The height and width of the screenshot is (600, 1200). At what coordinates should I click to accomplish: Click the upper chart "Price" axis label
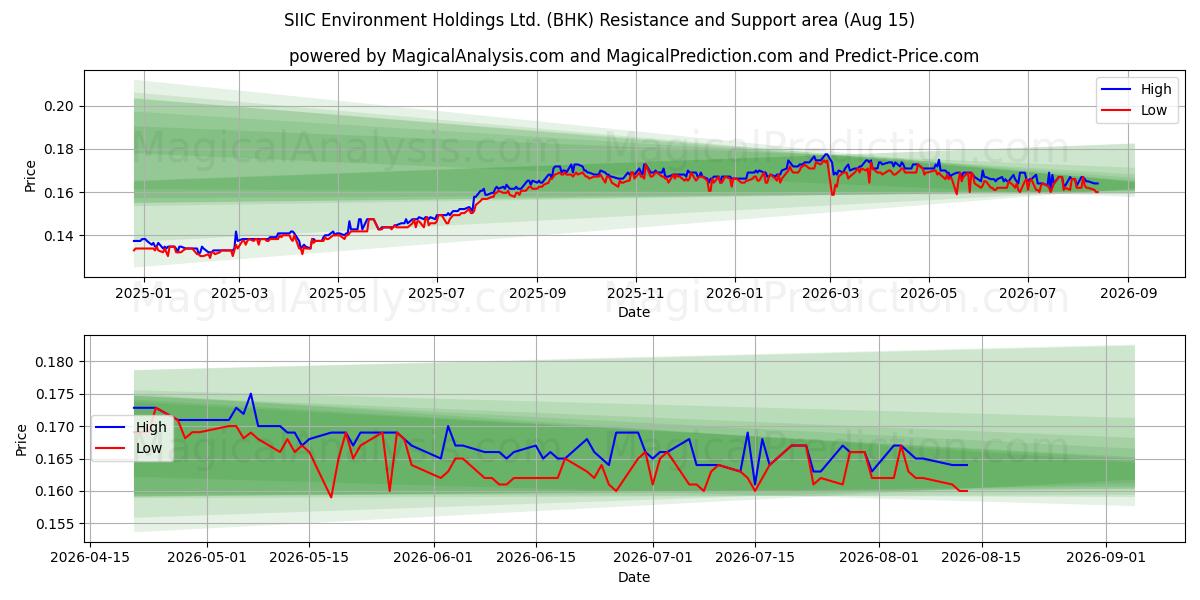pyautogui.click(x=30, y=176)
